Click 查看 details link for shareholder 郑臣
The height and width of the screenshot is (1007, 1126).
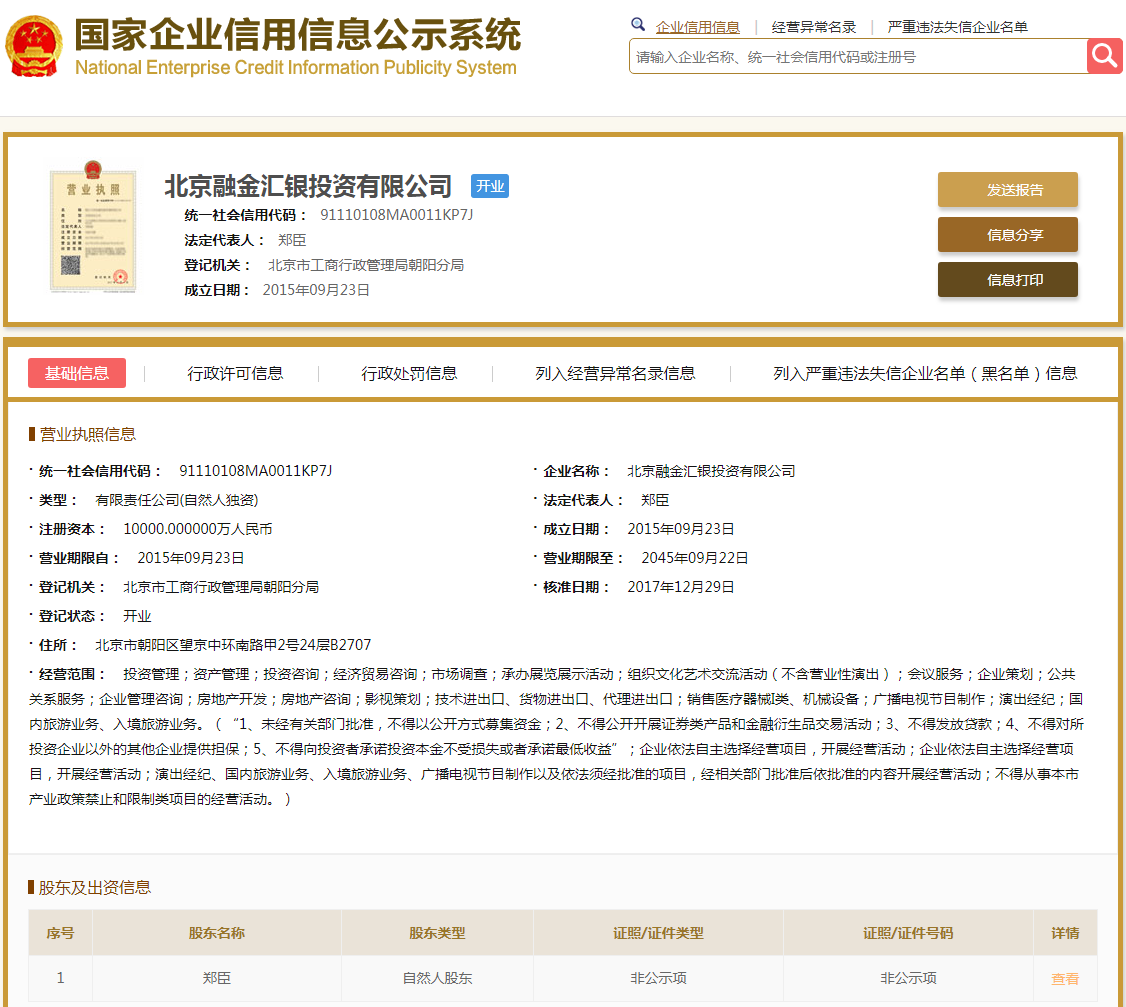(1065, 979)
